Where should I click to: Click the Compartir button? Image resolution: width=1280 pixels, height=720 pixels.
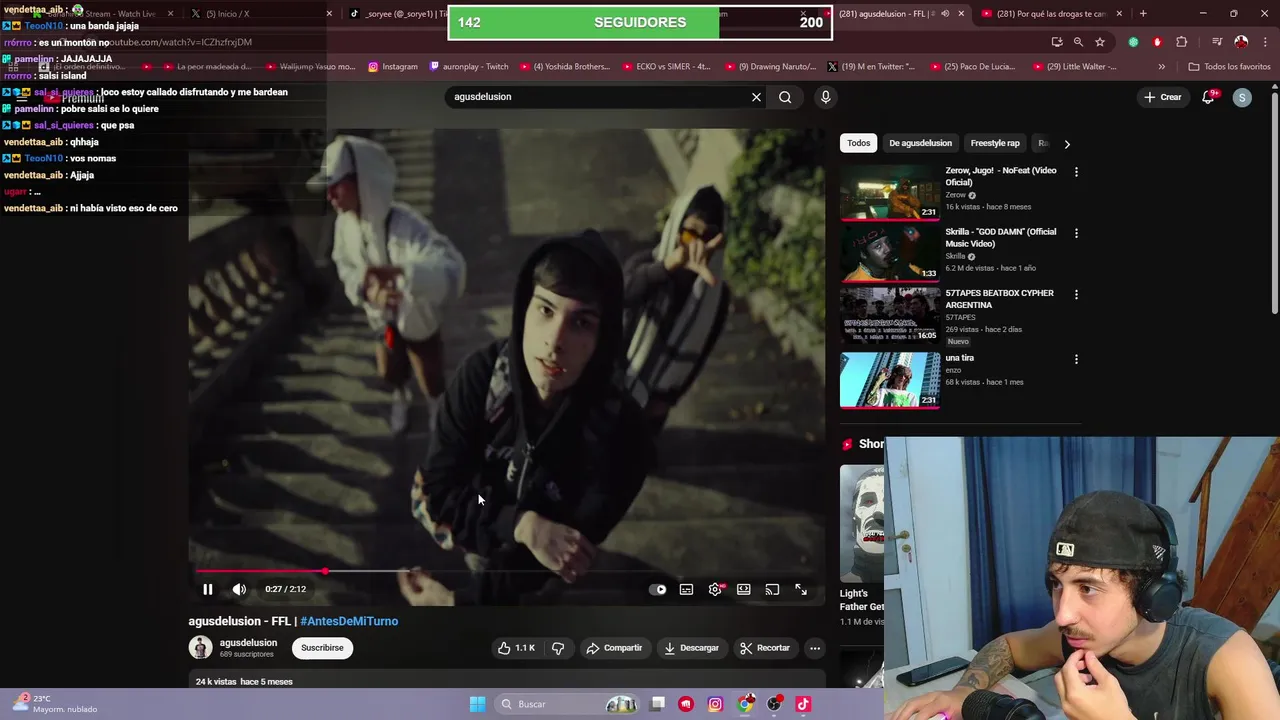coord(614,648)
